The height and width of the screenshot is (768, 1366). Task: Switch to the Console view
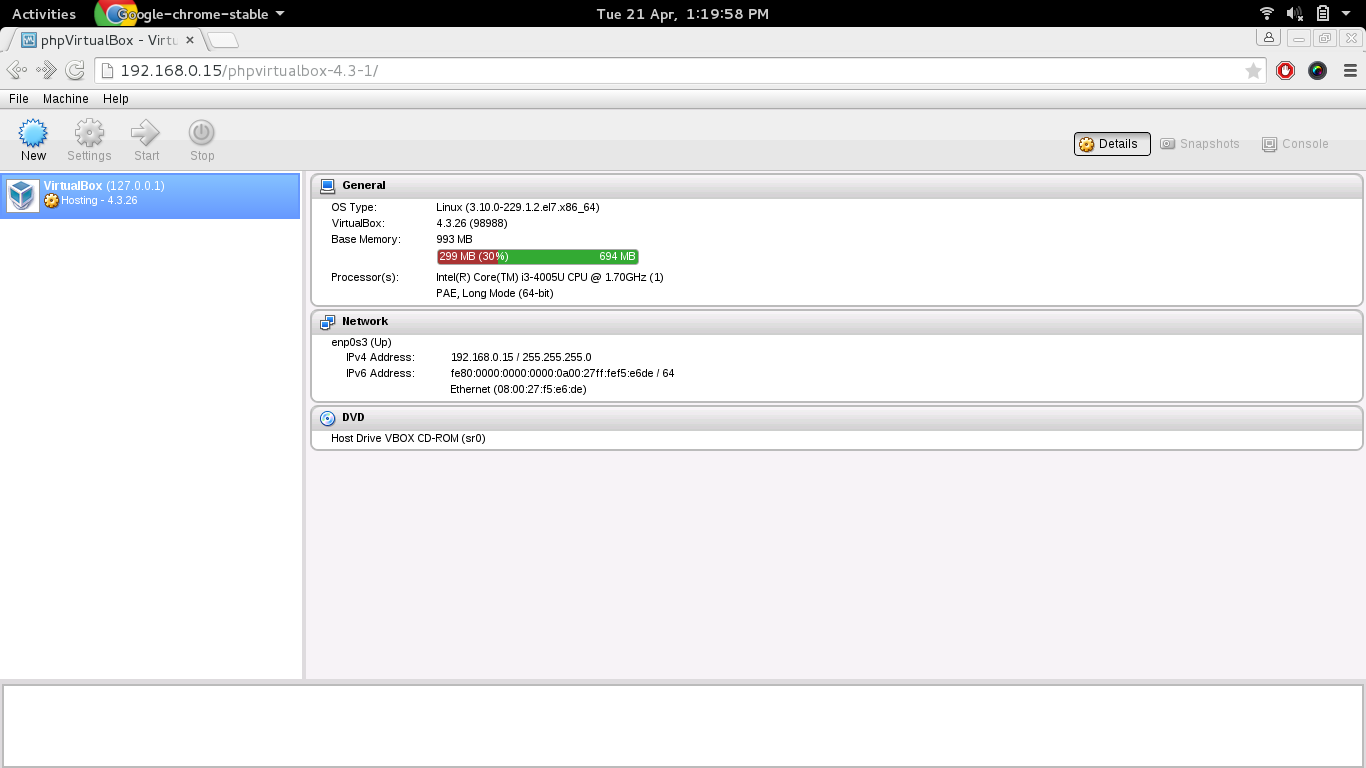point(1294,143)
